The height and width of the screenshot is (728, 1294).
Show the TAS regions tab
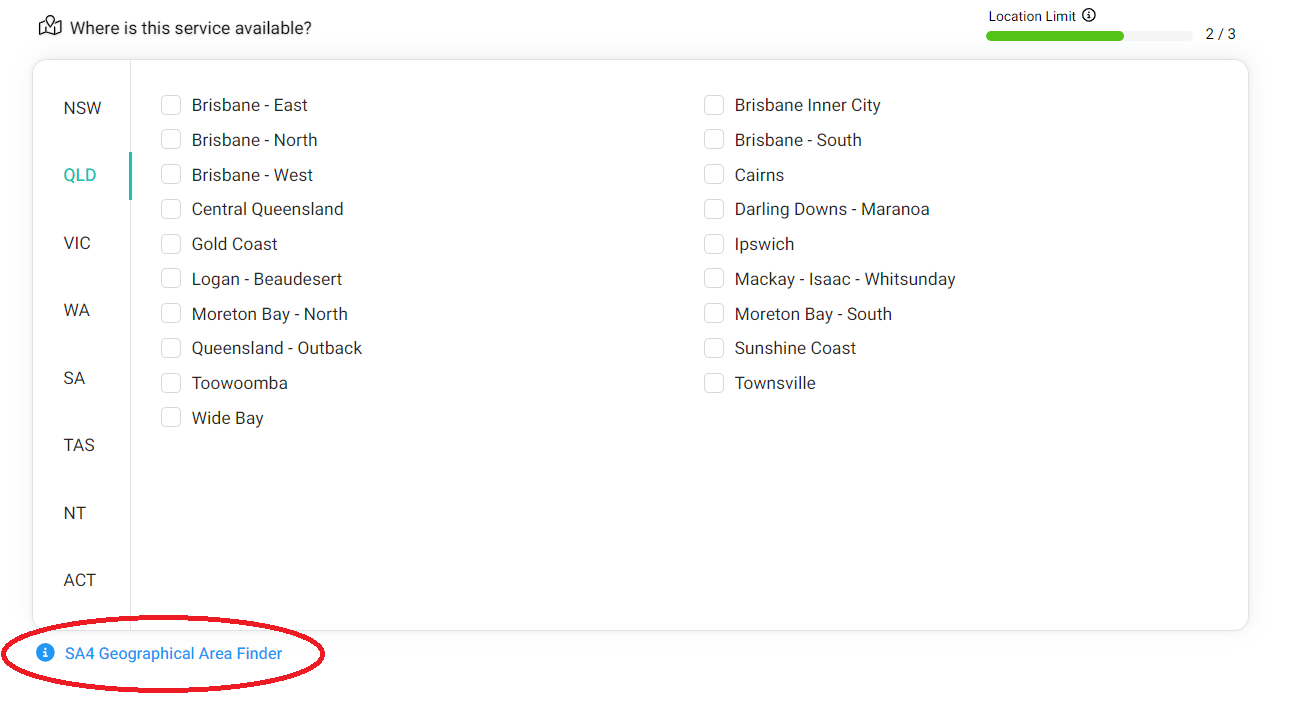pos(79,445)
